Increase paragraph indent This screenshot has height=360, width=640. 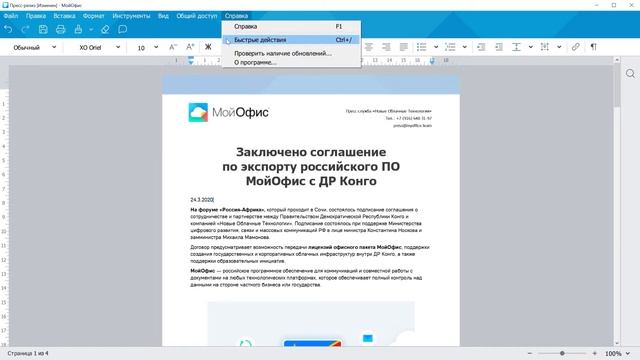coord(499,47)
